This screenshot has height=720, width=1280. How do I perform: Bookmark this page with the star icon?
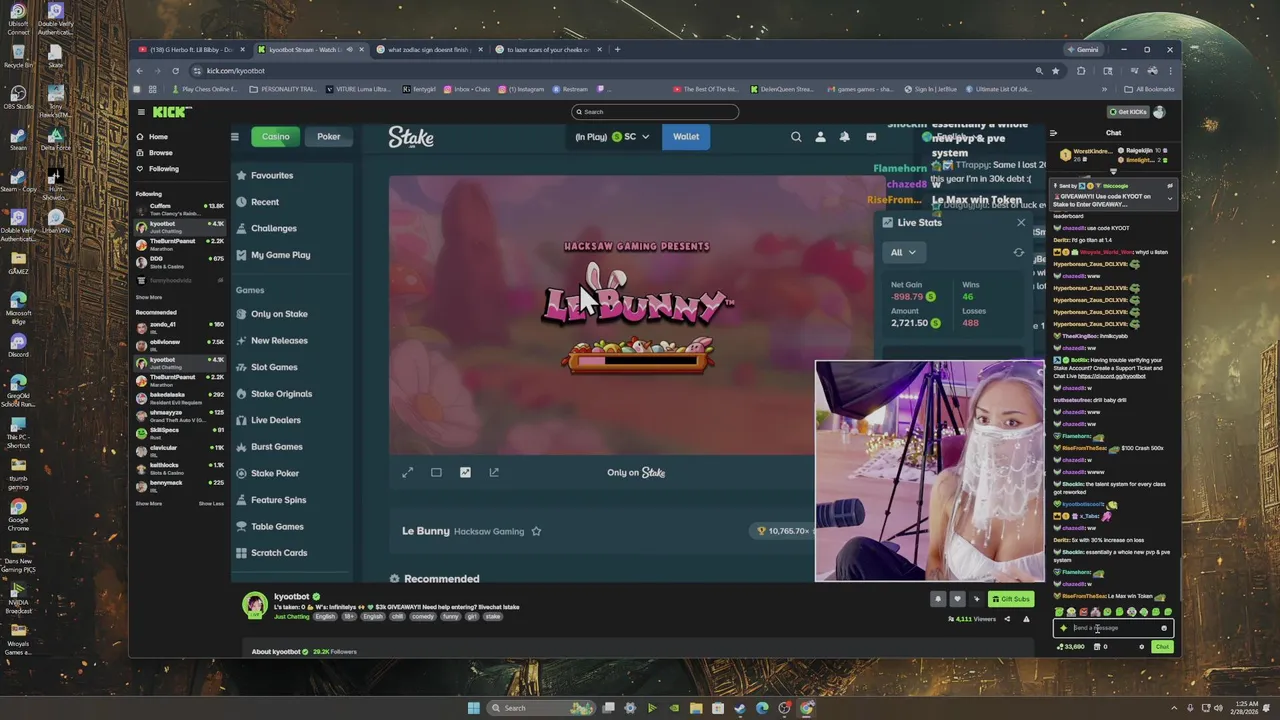pos(1055,71)
